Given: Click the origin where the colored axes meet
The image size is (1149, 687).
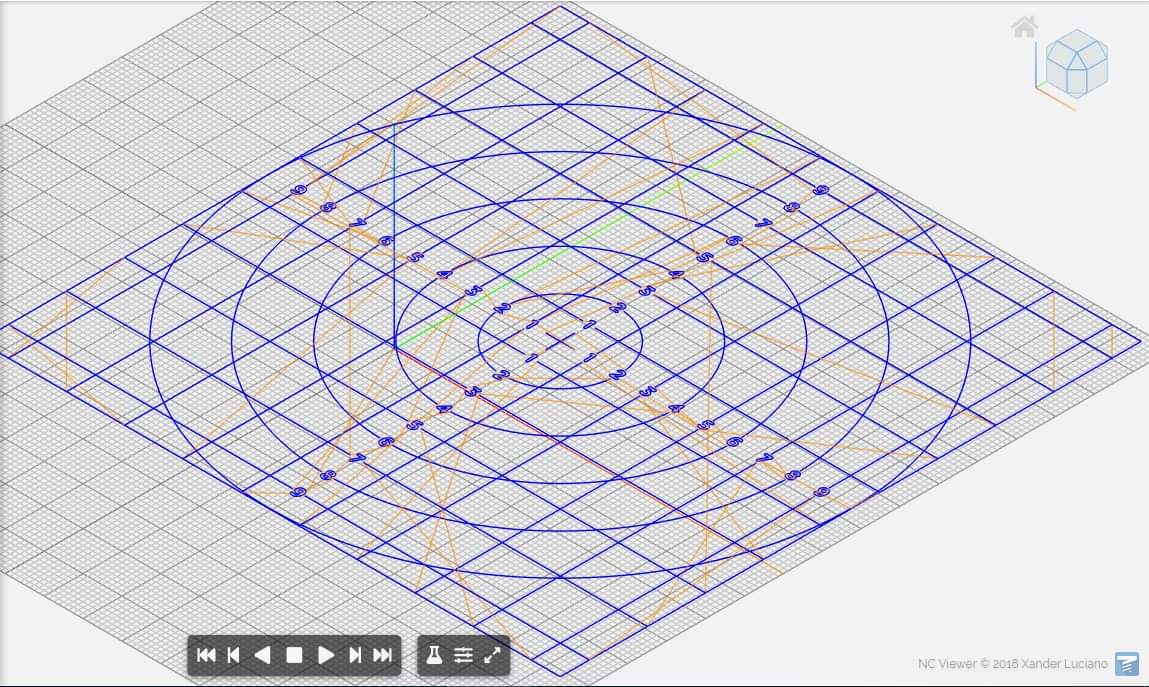Looking at the screenshot, I should [x=394, y=345].
